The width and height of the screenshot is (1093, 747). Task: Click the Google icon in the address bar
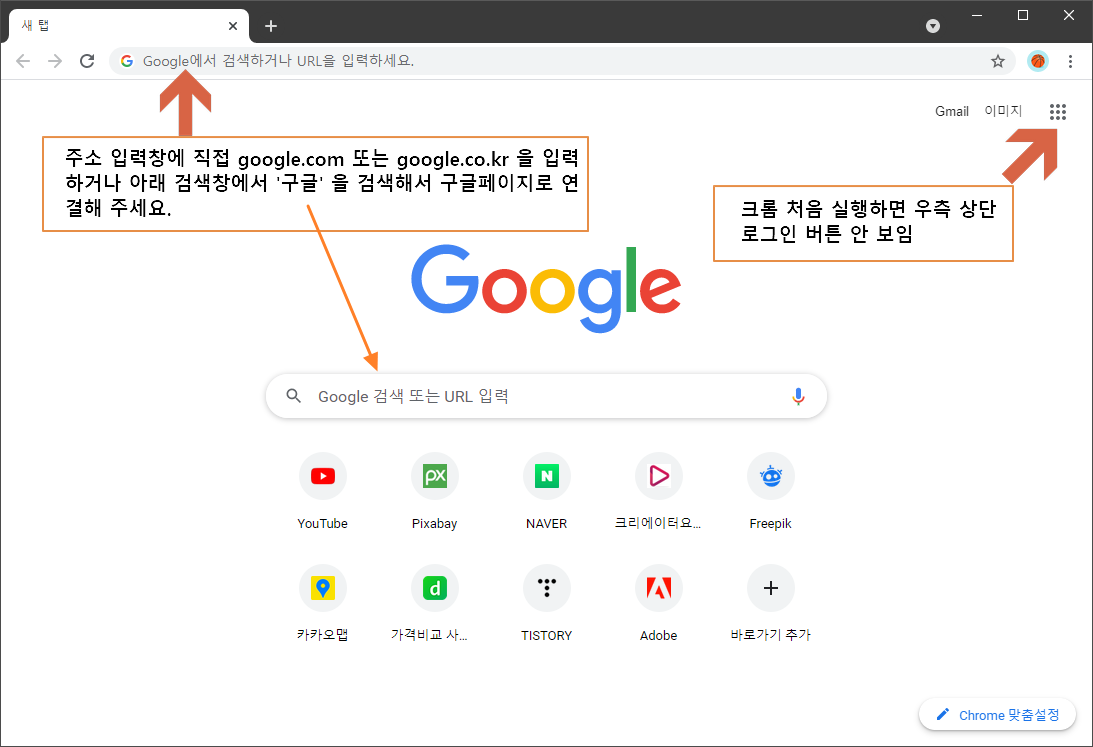point(127,61)
